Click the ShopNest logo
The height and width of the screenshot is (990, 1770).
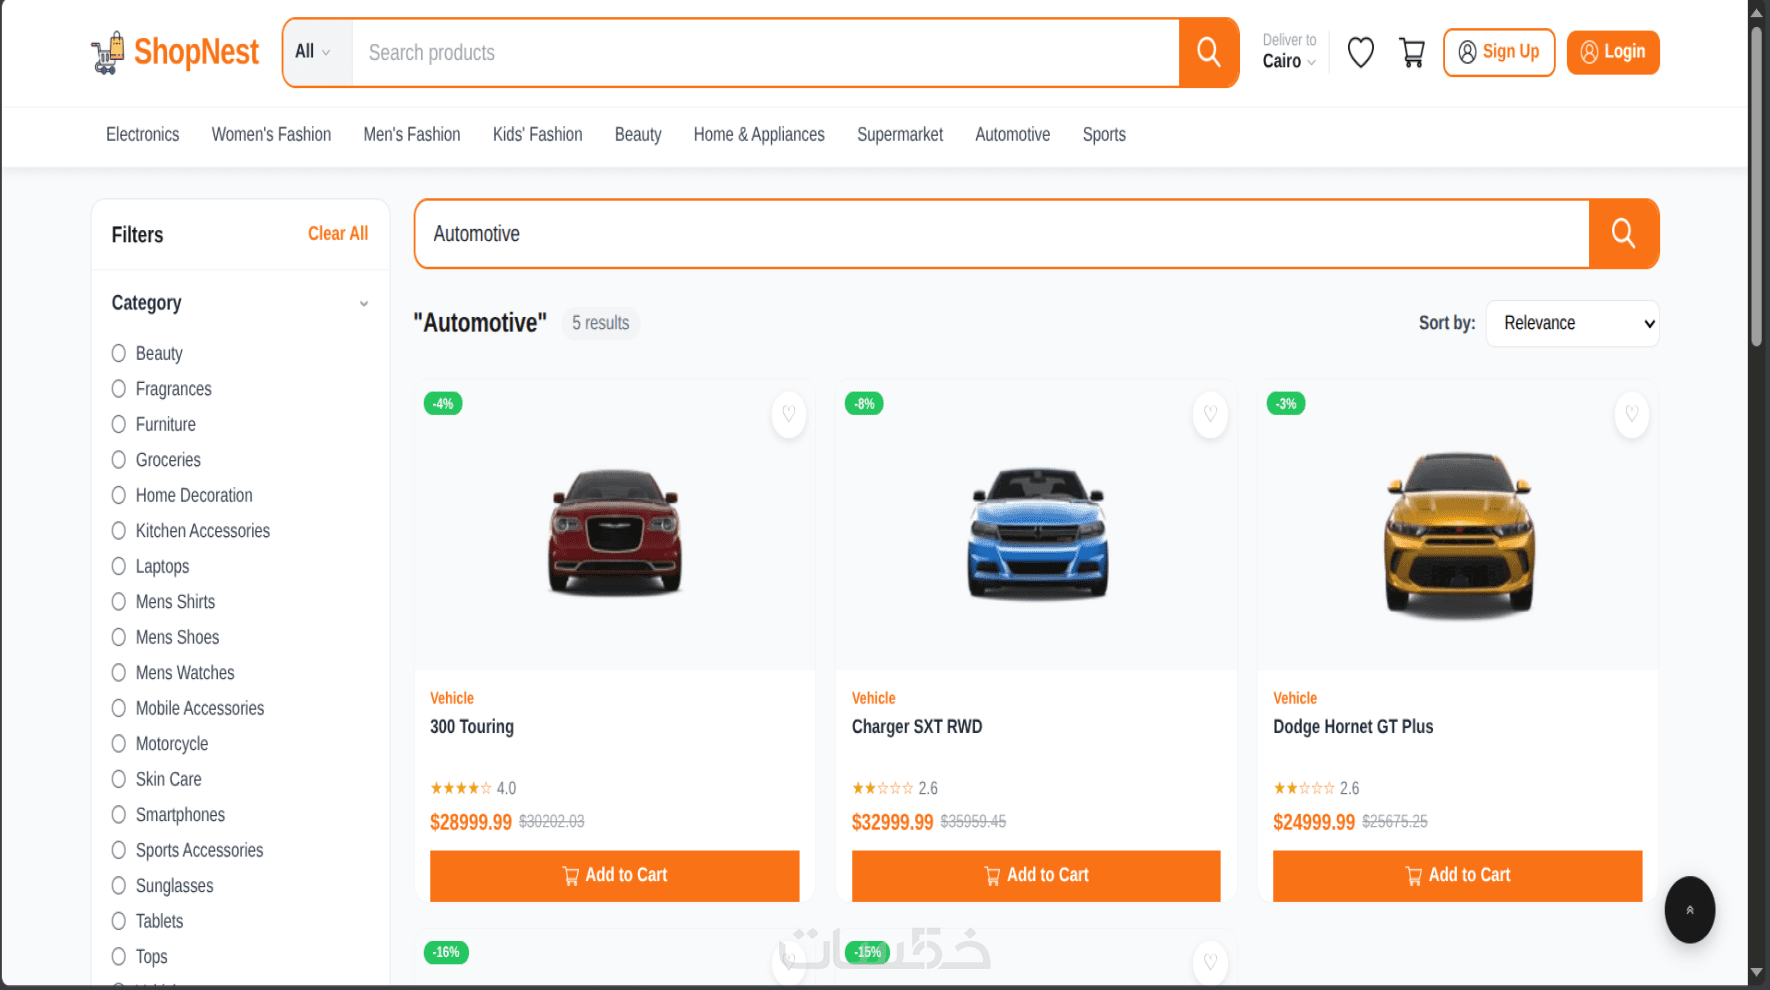coord(175,52)
